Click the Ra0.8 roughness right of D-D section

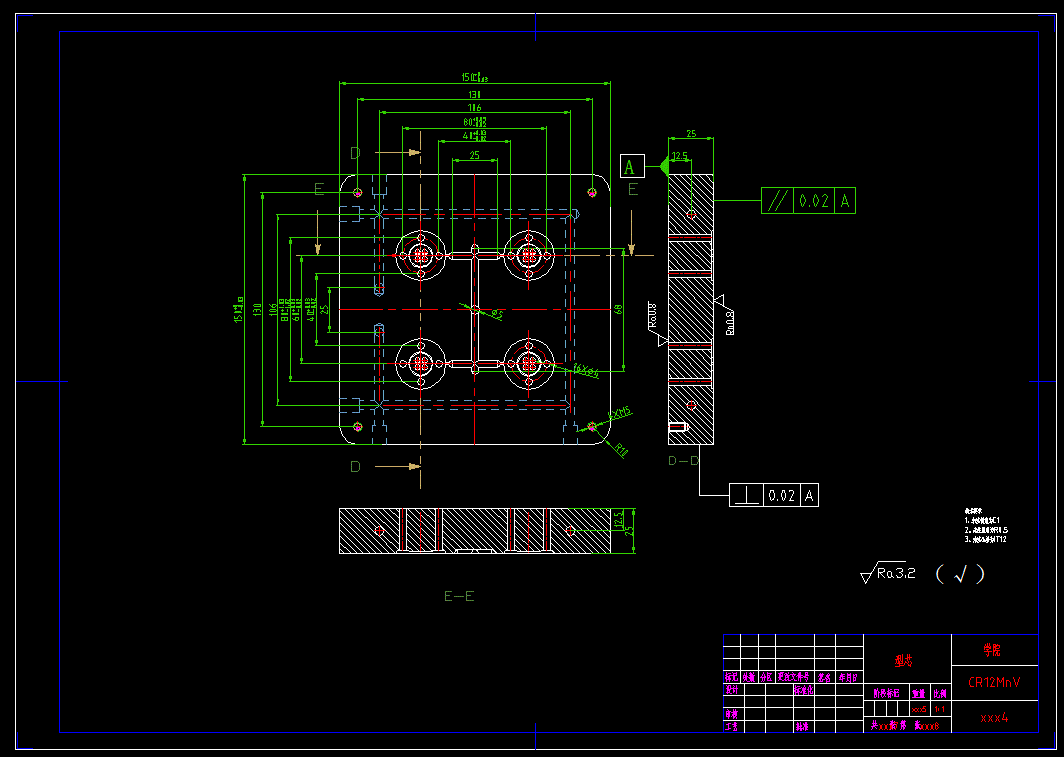[730, 322]
